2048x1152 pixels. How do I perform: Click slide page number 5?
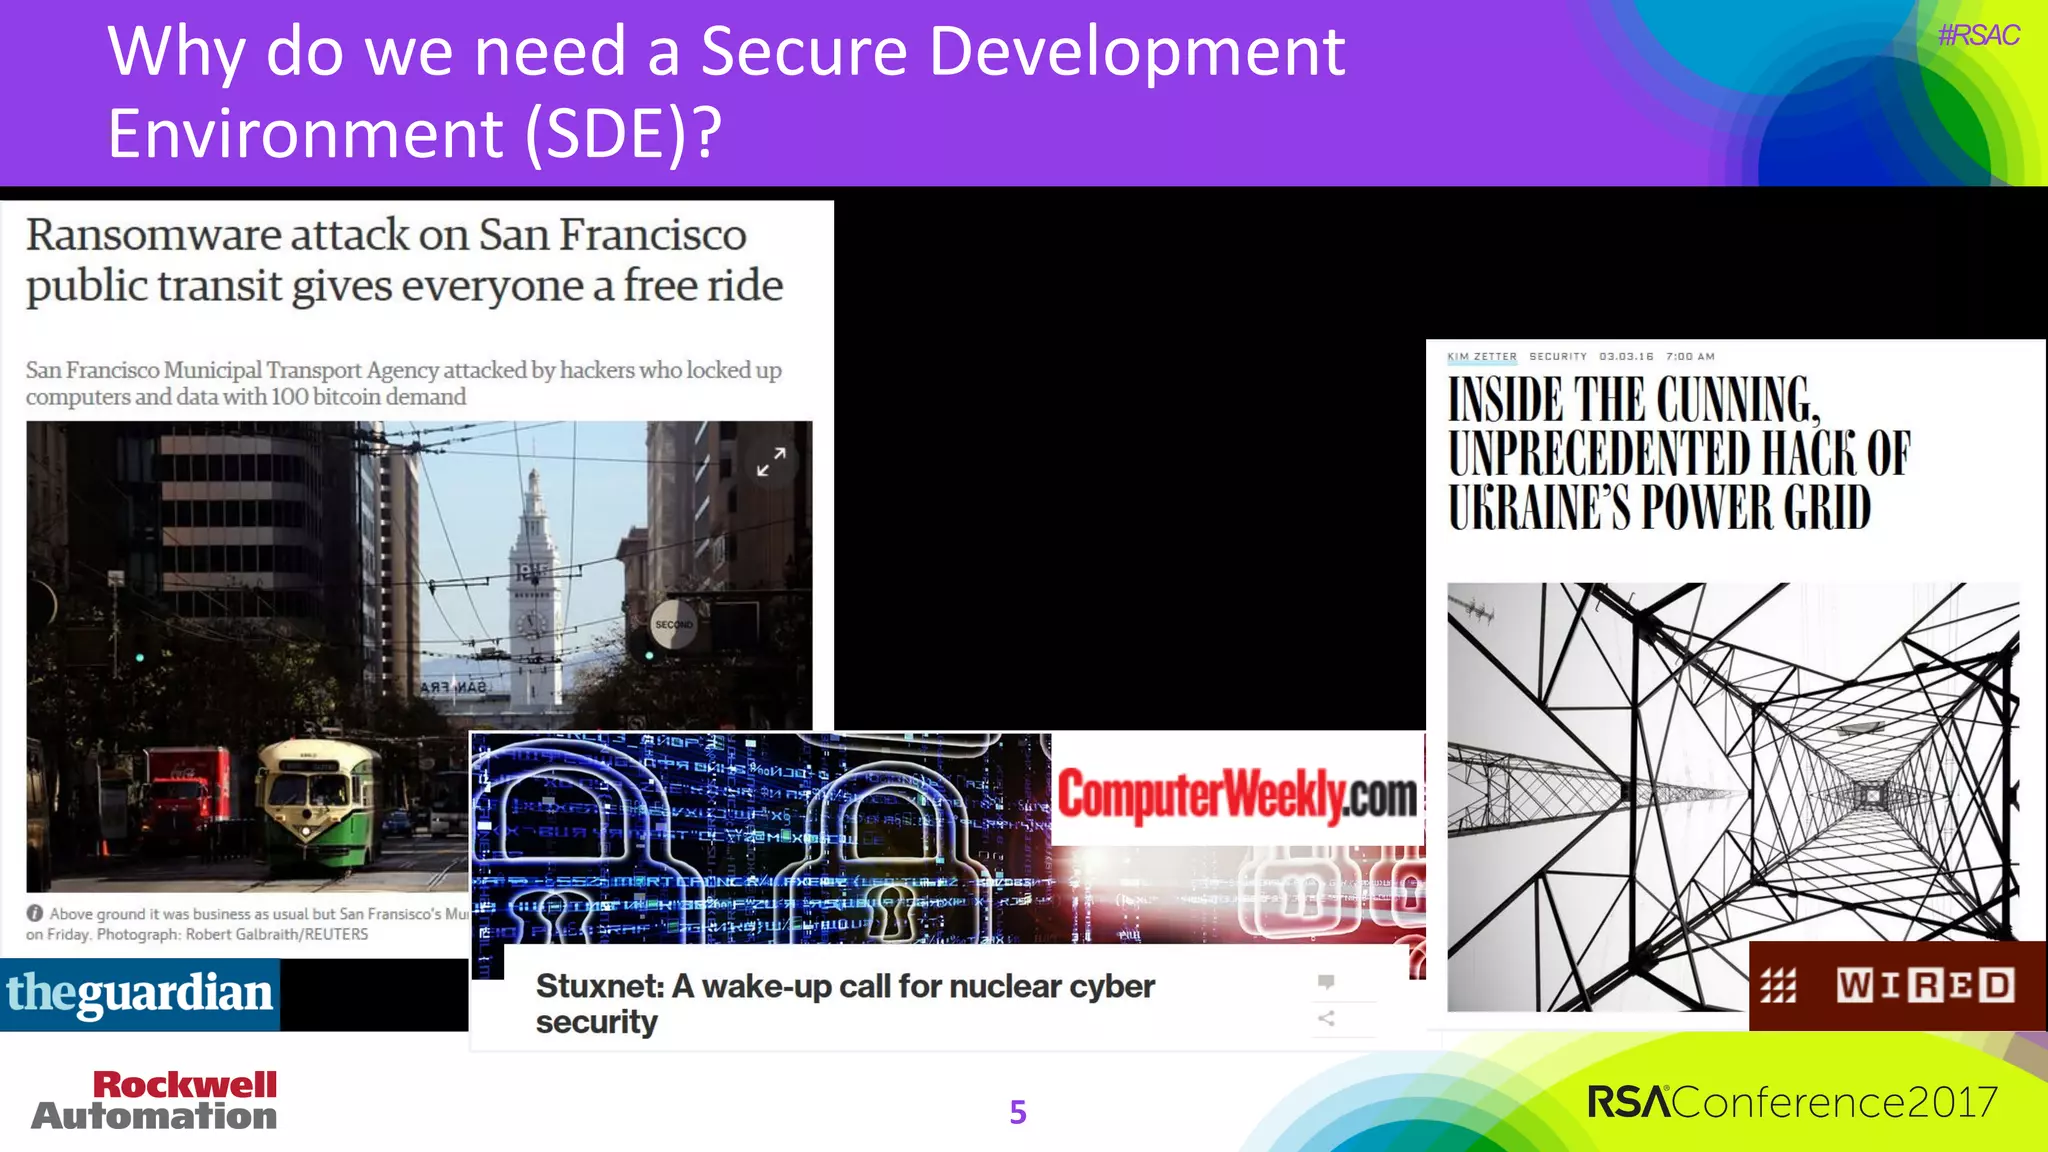[x=1018, y=1112]
